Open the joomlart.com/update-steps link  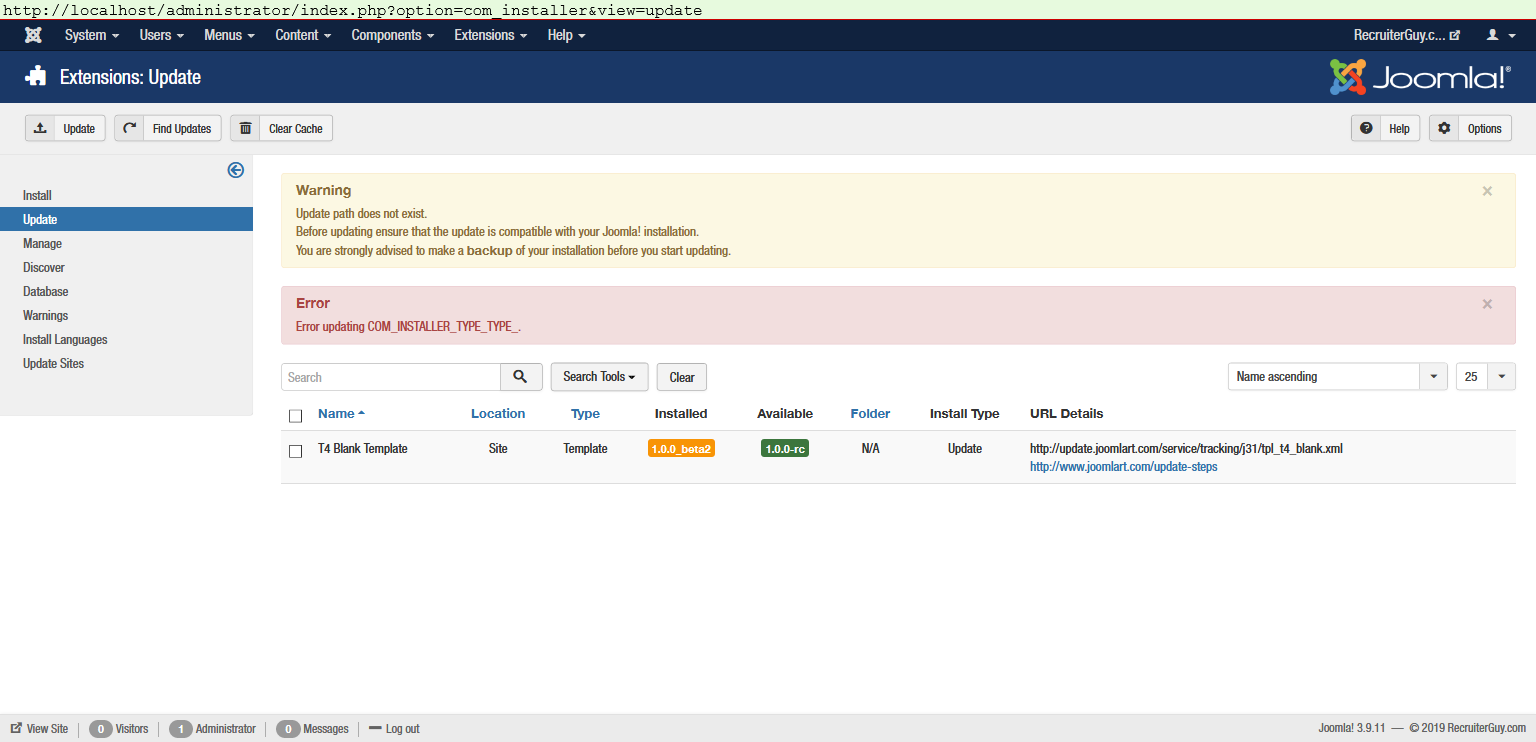[x=1124, y=467]
